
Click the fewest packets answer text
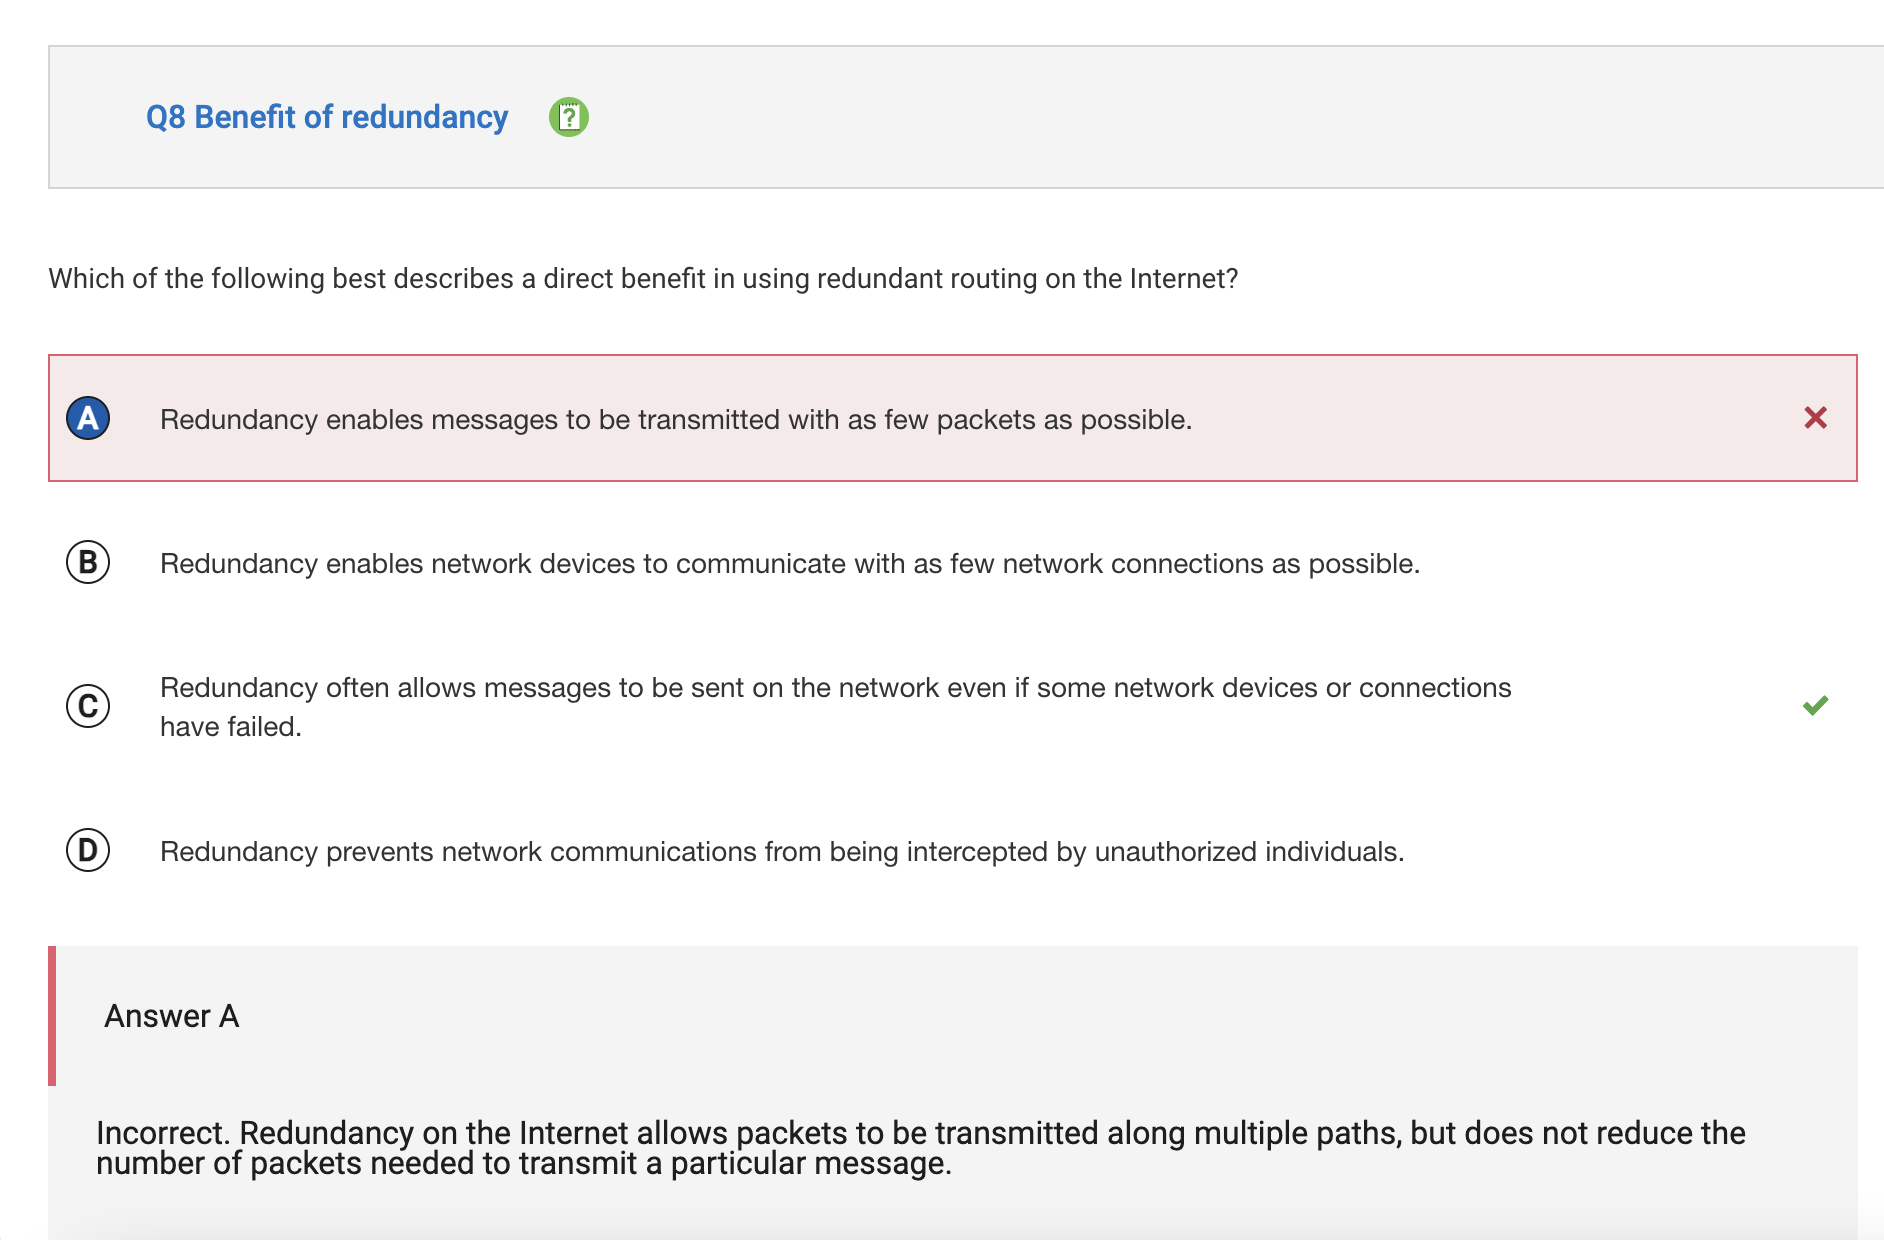pos(676,419)
